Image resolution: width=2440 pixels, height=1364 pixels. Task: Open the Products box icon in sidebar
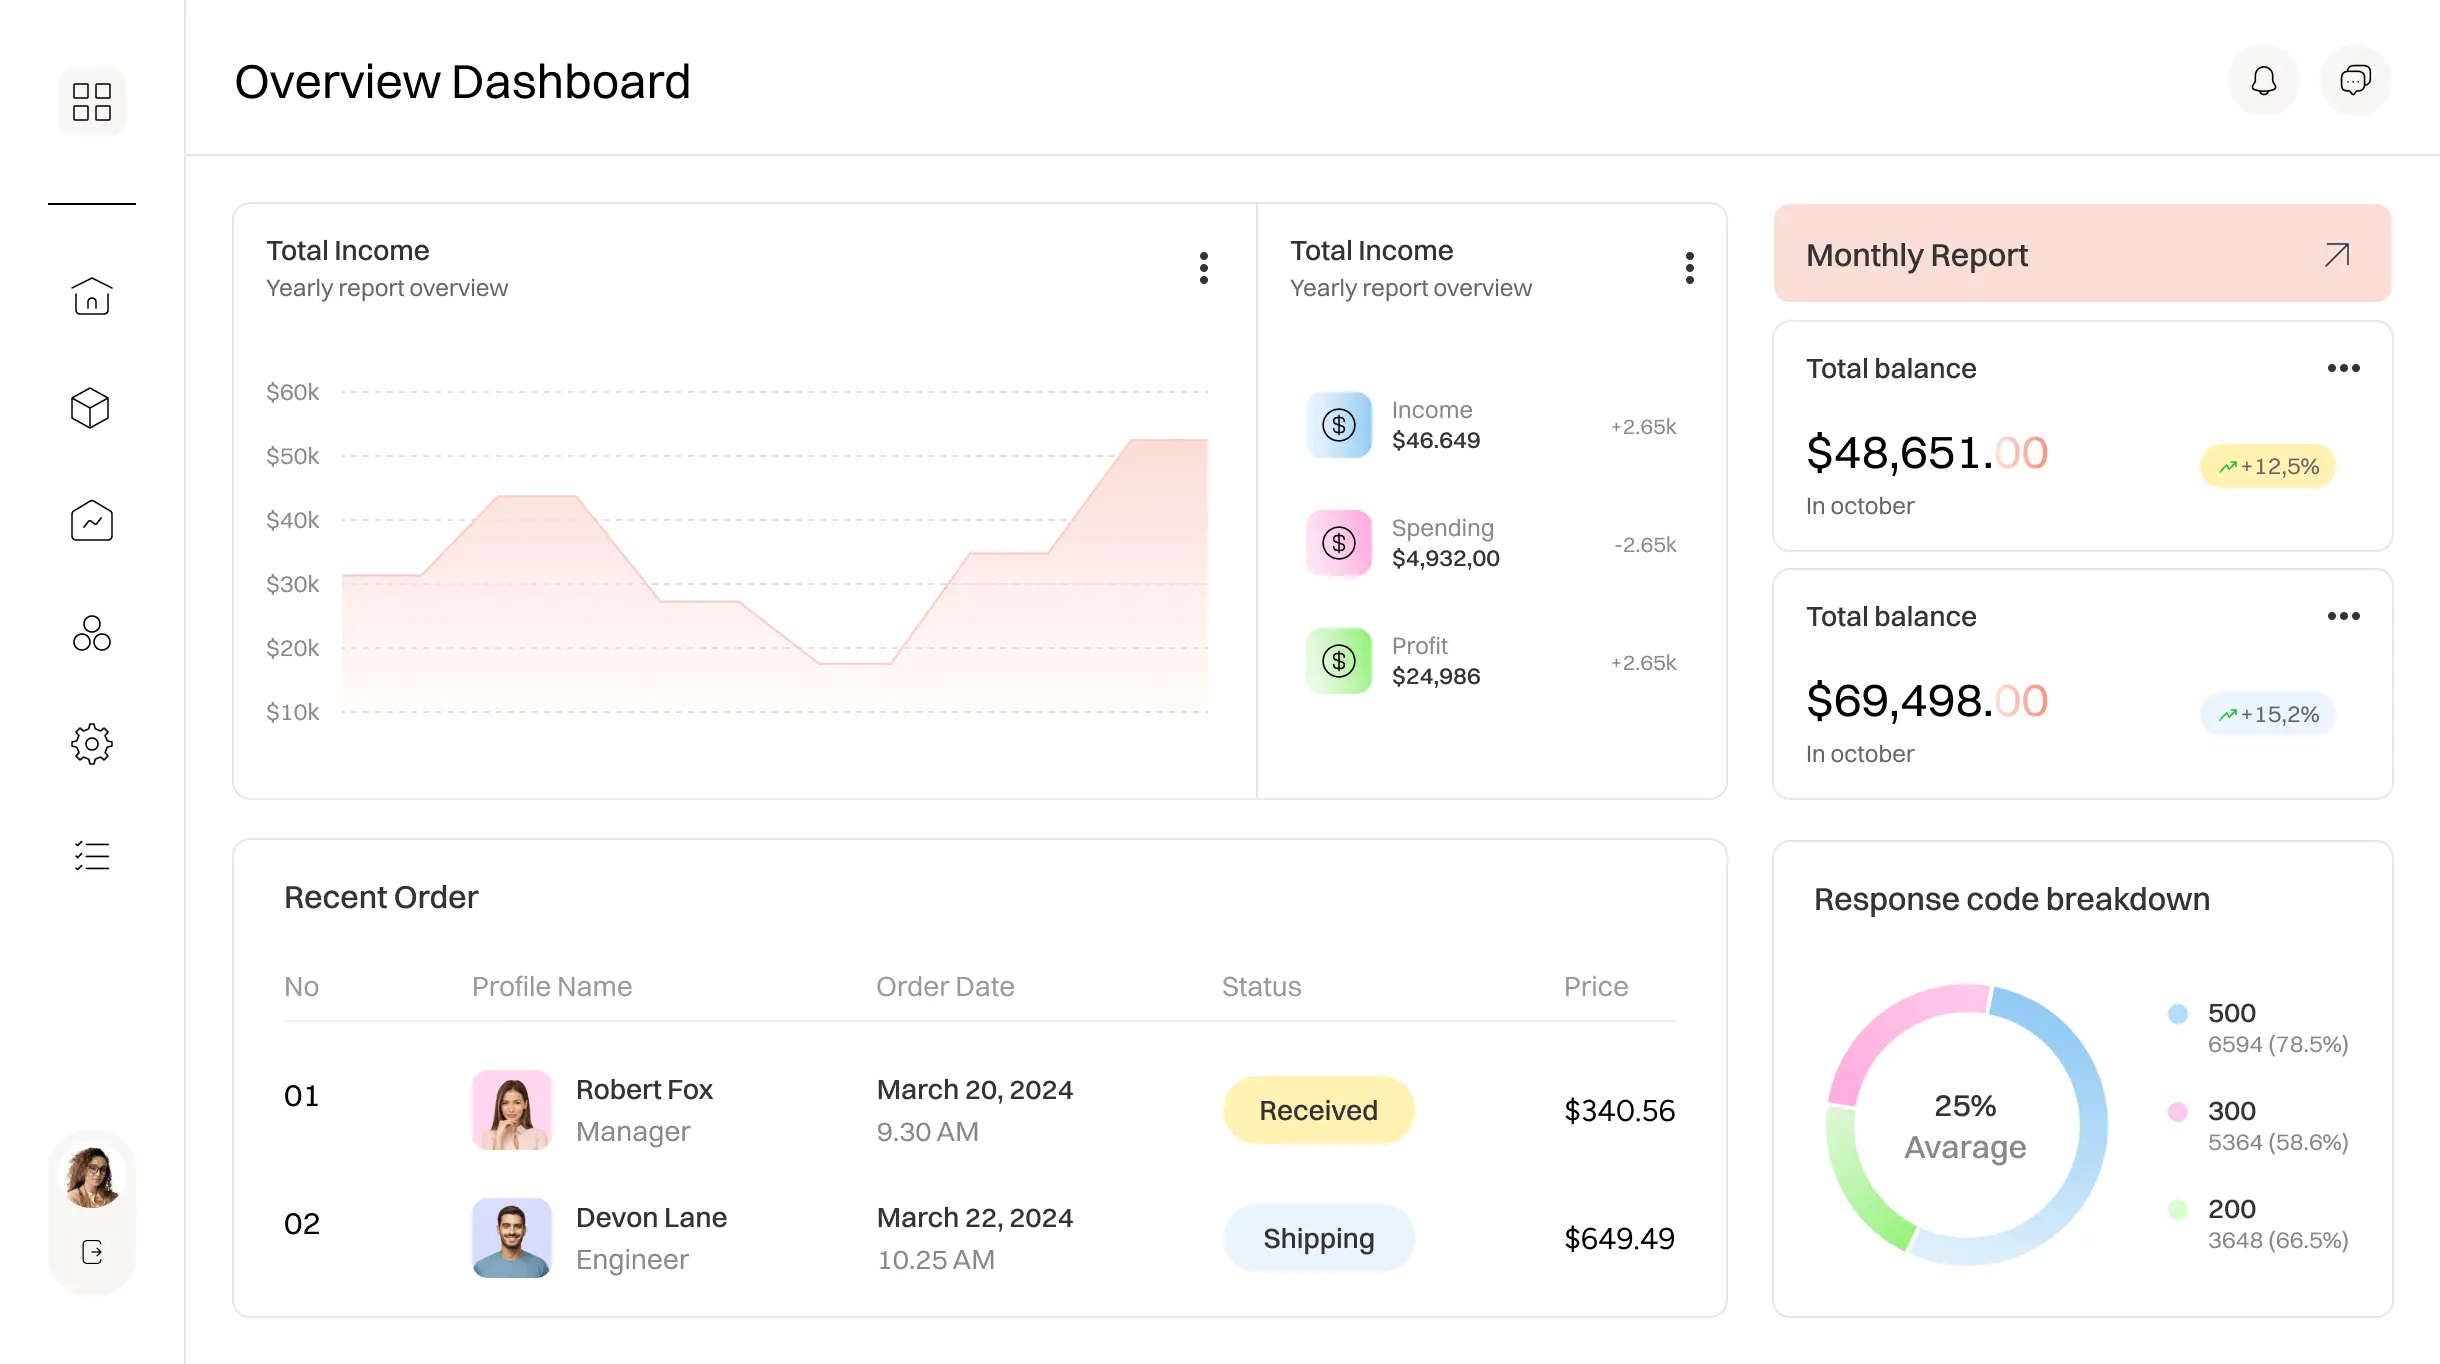pos(91,408)
